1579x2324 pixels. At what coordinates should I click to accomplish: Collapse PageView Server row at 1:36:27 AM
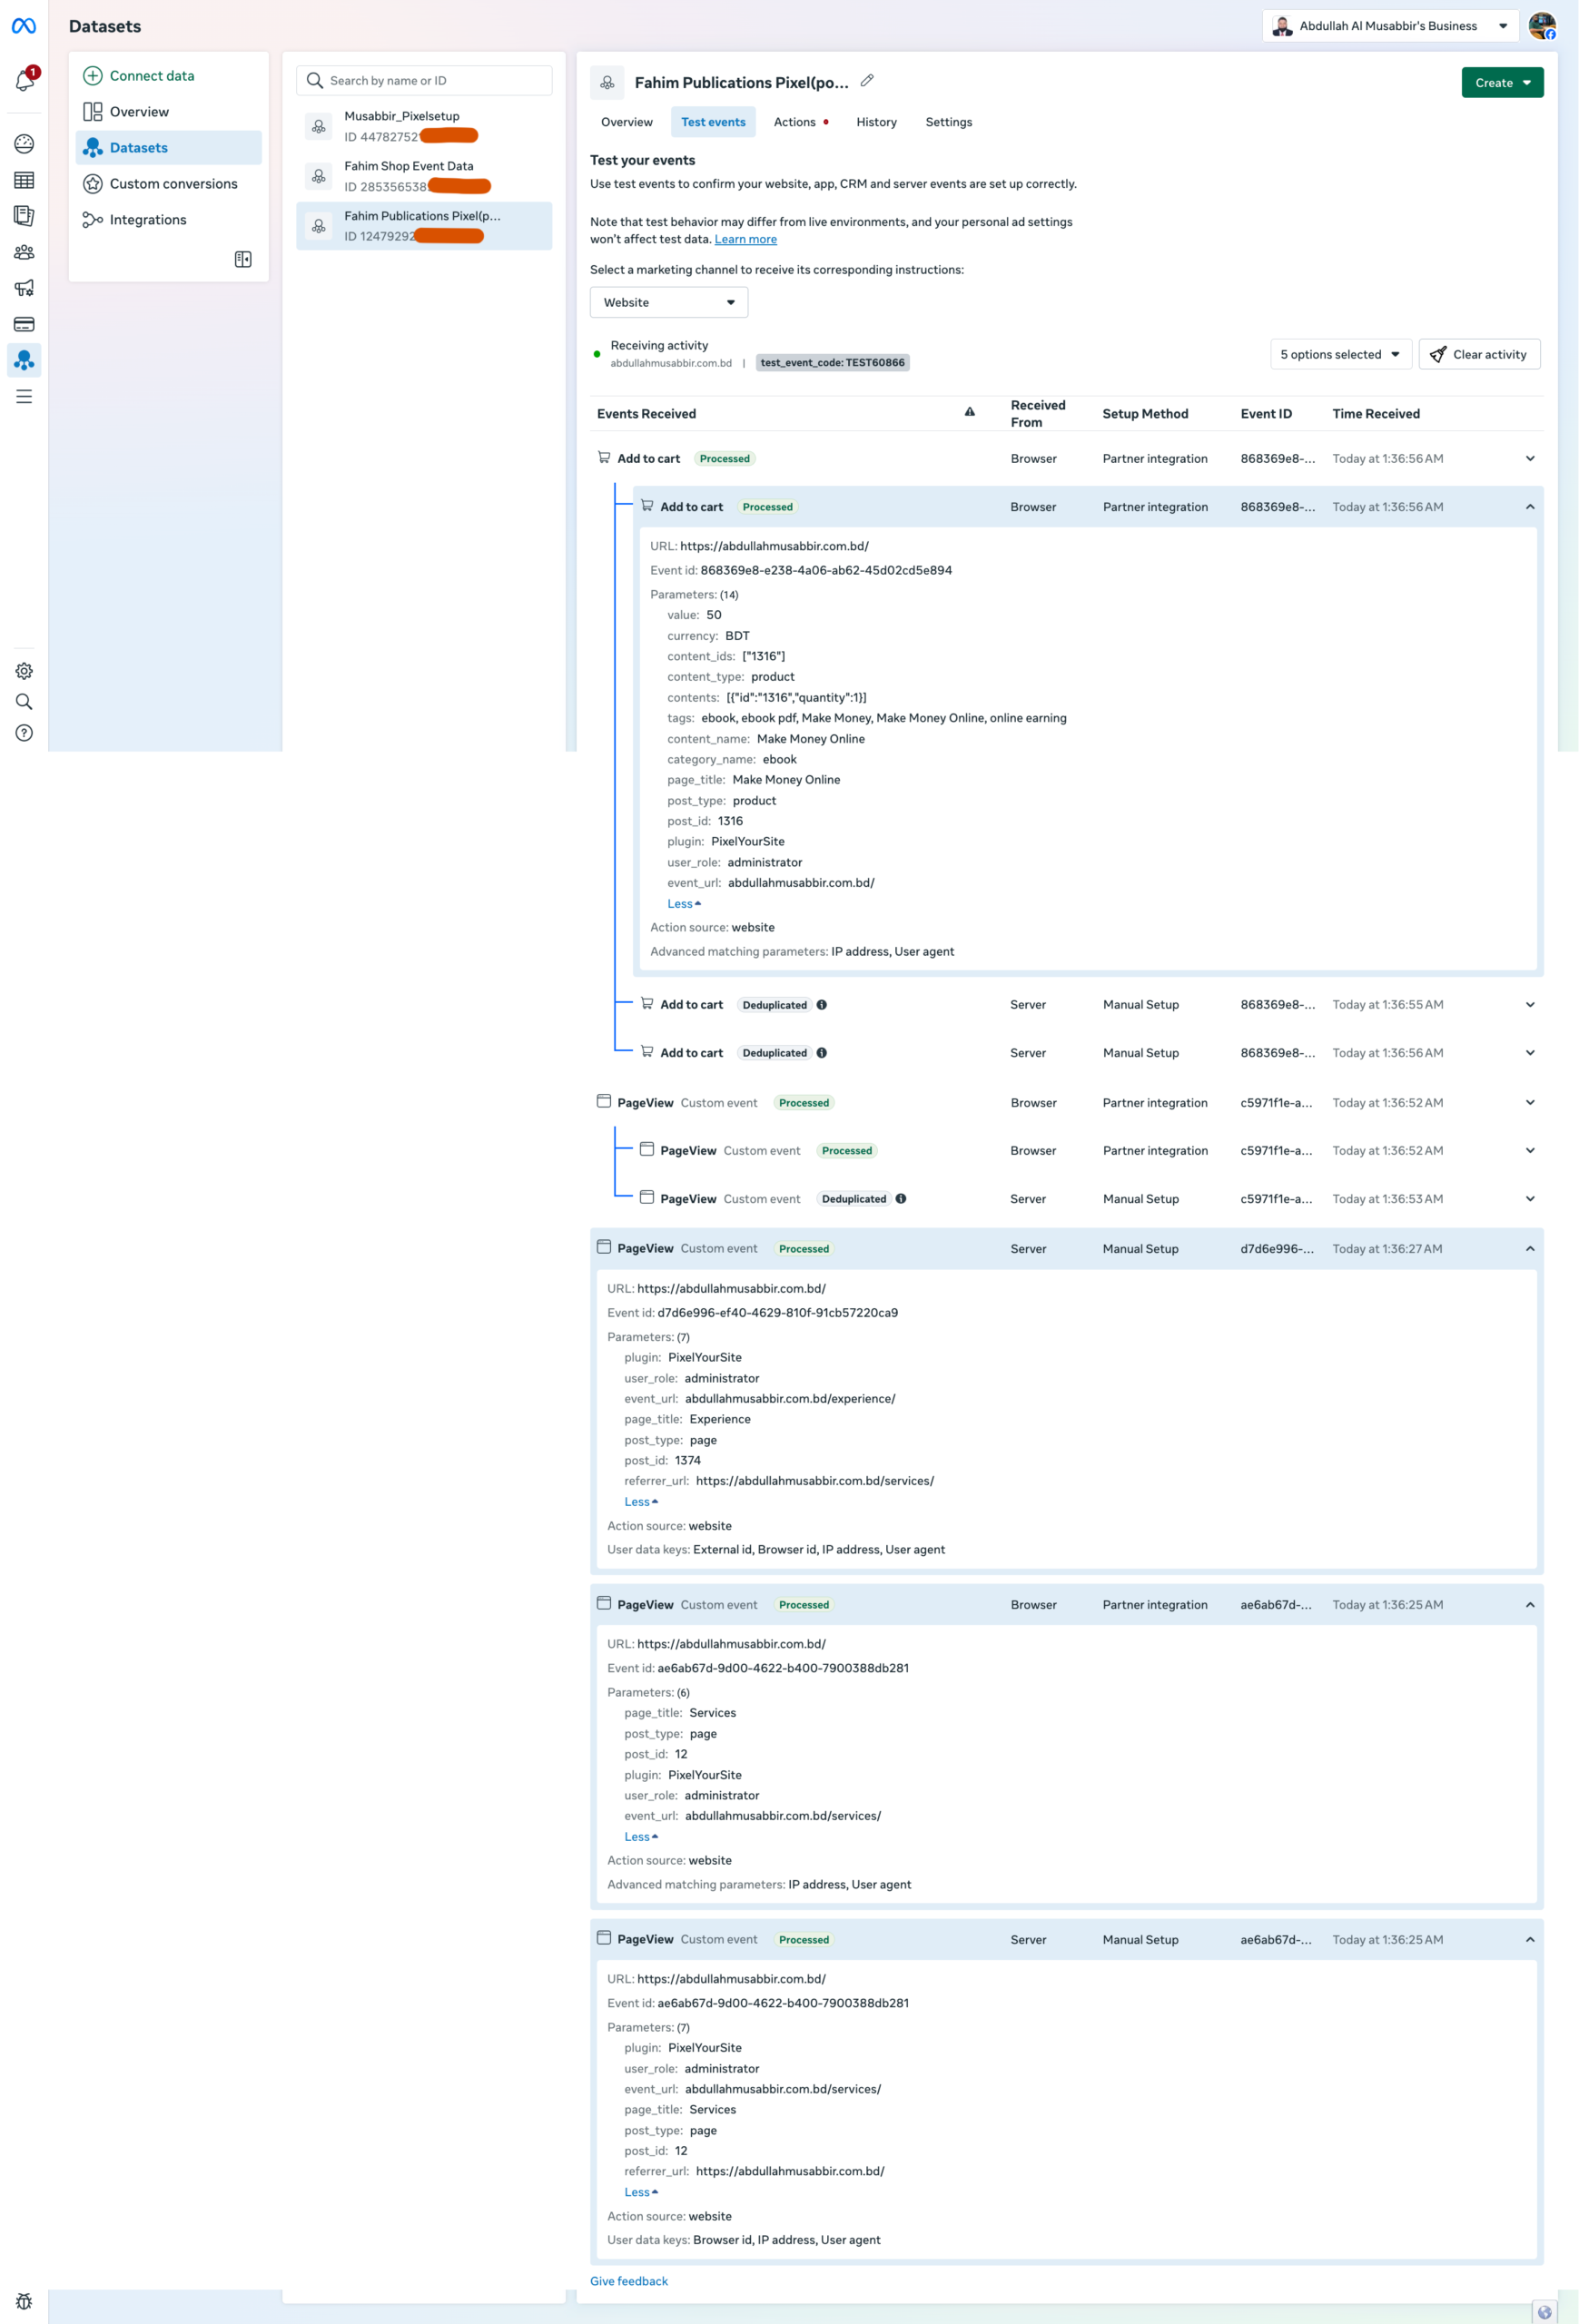click(1530, 1249)
